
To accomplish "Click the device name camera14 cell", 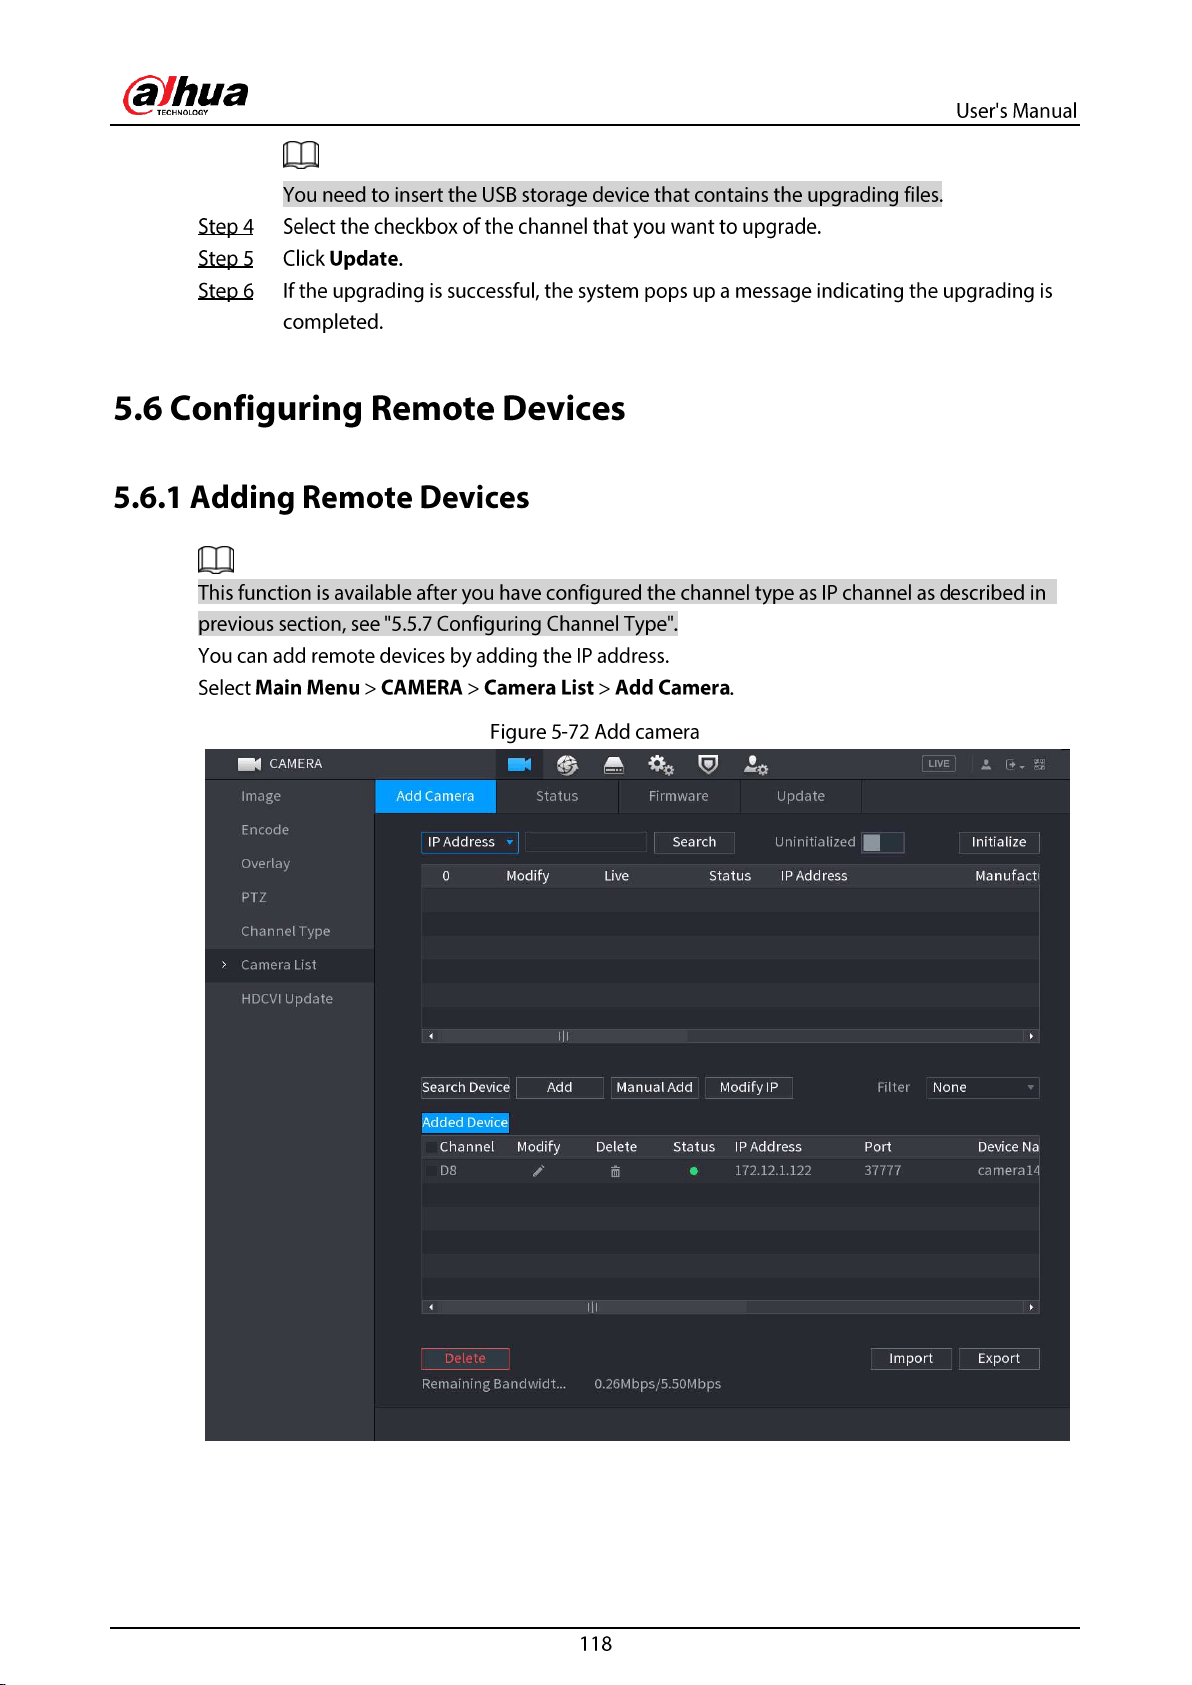I will pyautogui.click(x=1008, y=1171).
